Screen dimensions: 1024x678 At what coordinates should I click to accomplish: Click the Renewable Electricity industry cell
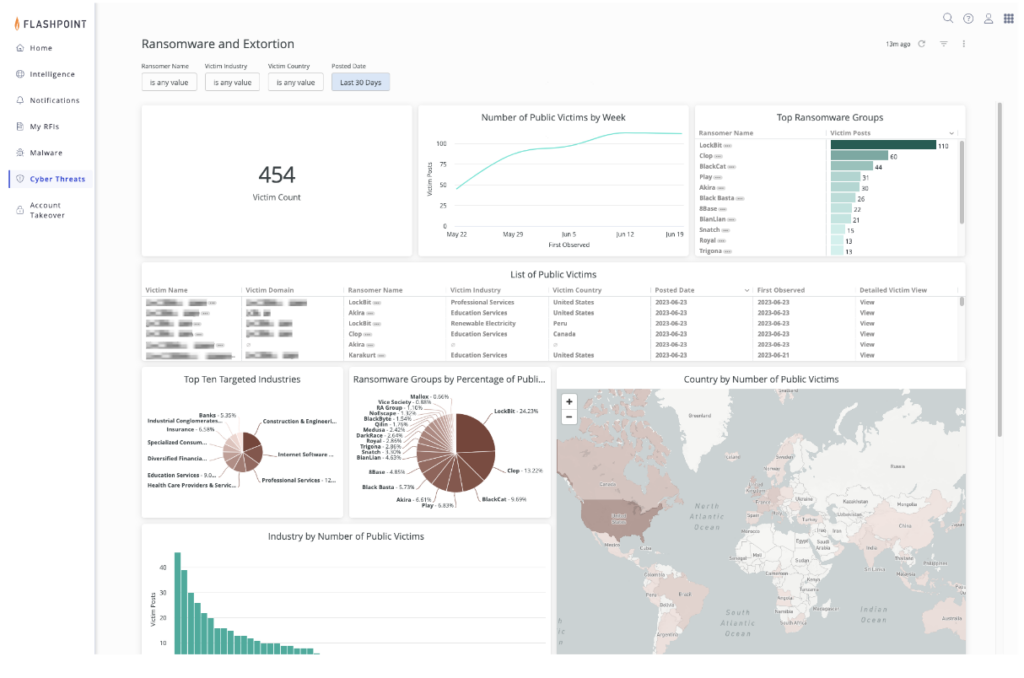click(483, 323)
